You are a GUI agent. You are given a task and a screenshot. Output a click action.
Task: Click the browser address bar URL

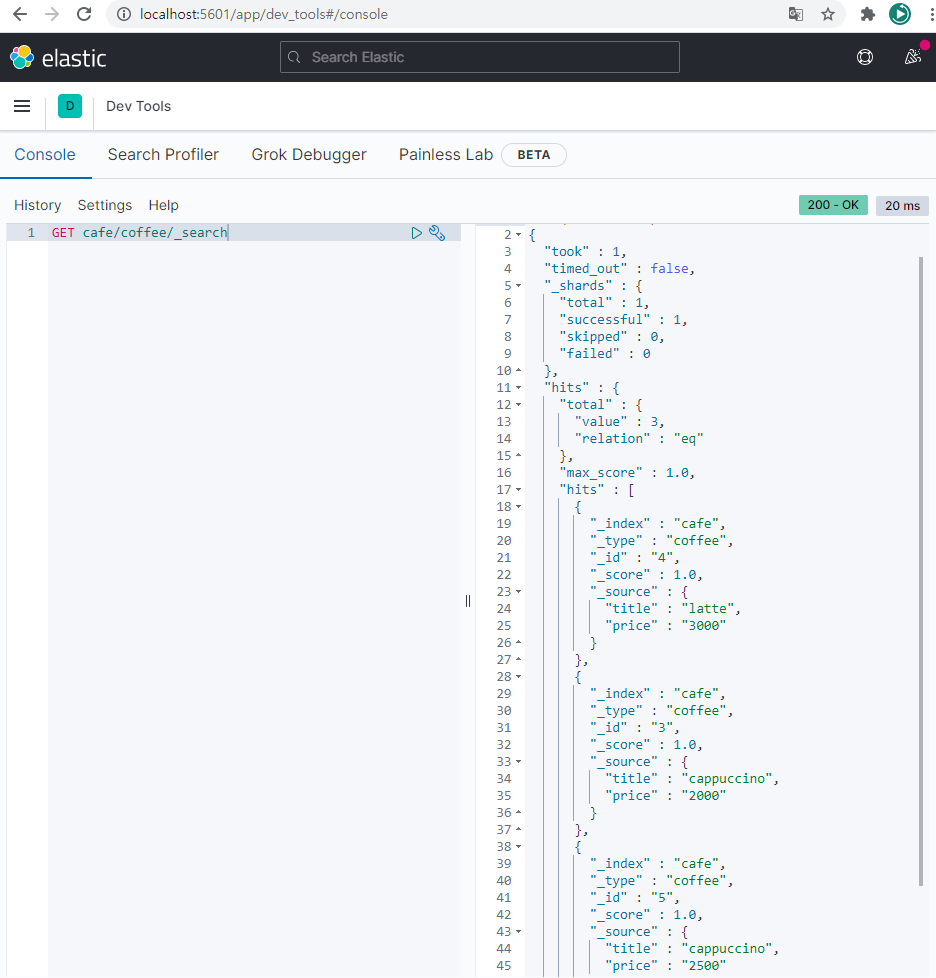[264, 14]
